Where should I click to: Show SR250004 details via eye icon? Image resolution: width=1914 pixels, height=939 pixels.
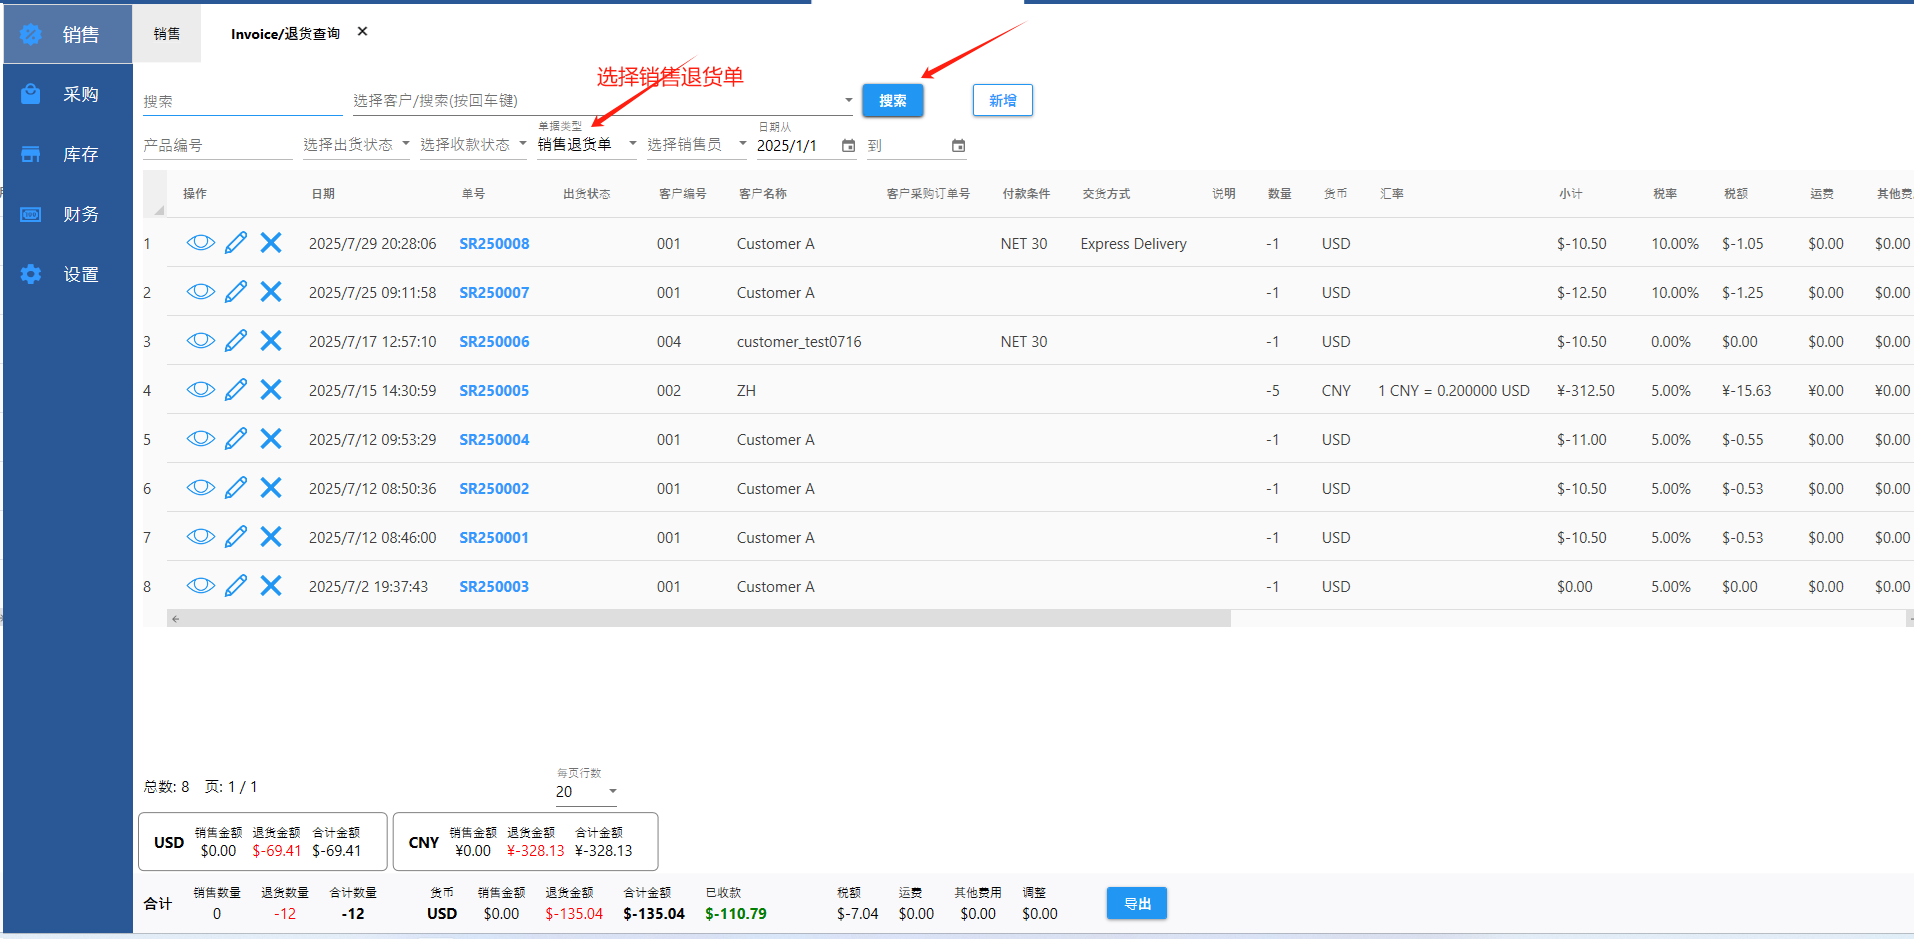coord(200,439)
